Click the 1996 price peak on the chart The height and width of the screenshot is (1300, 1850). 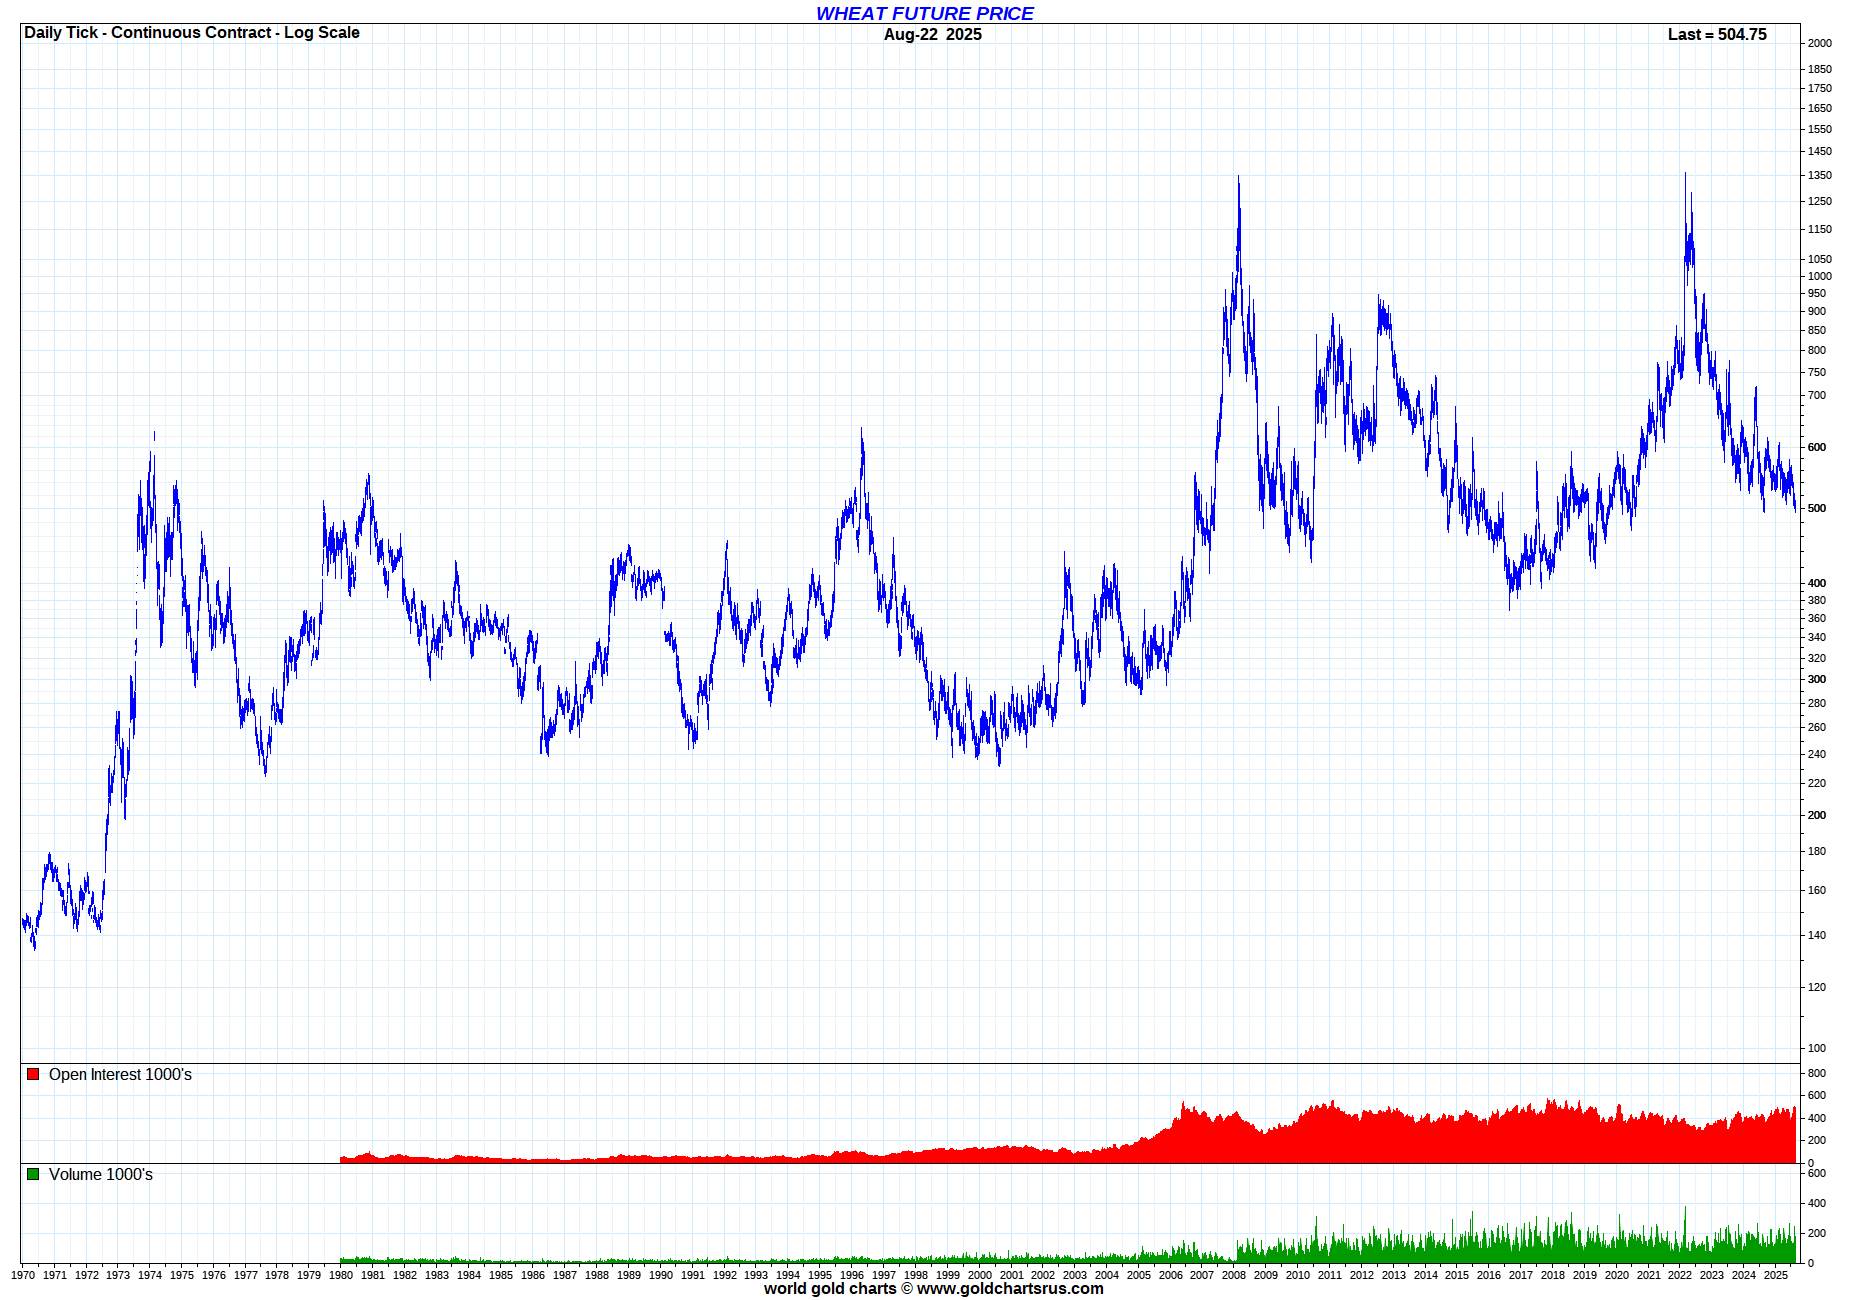[862, 431]
